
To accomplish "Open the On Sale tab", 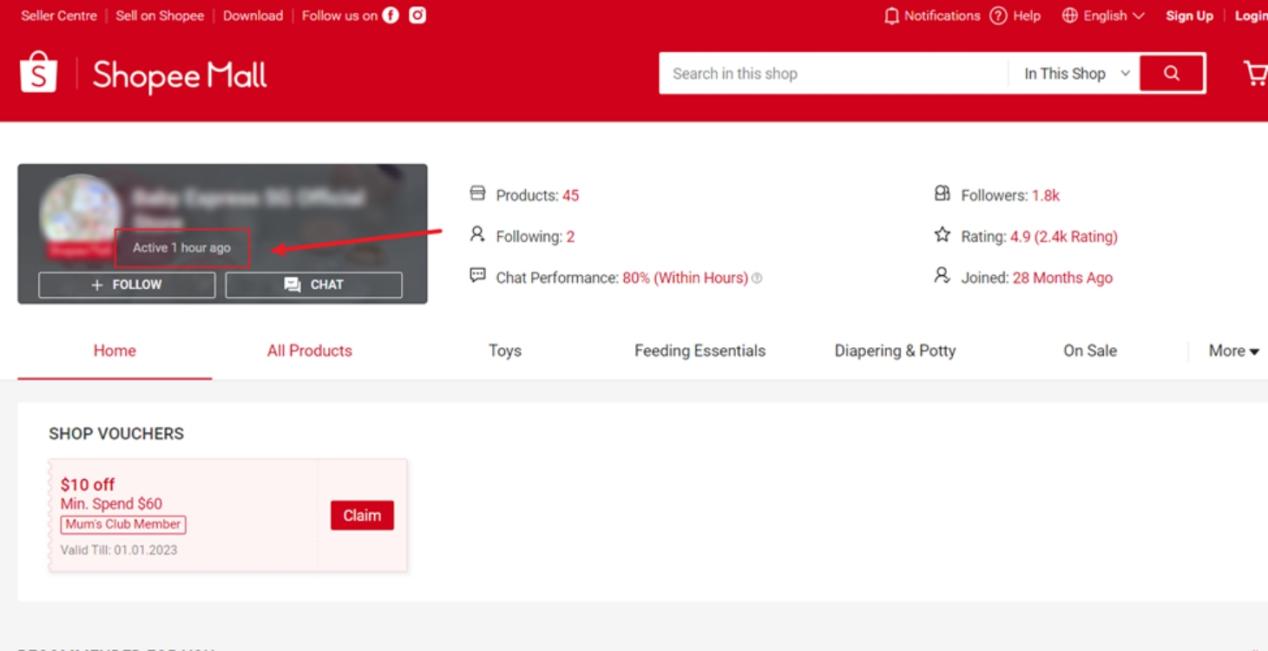I will (x=1090, y=351).
